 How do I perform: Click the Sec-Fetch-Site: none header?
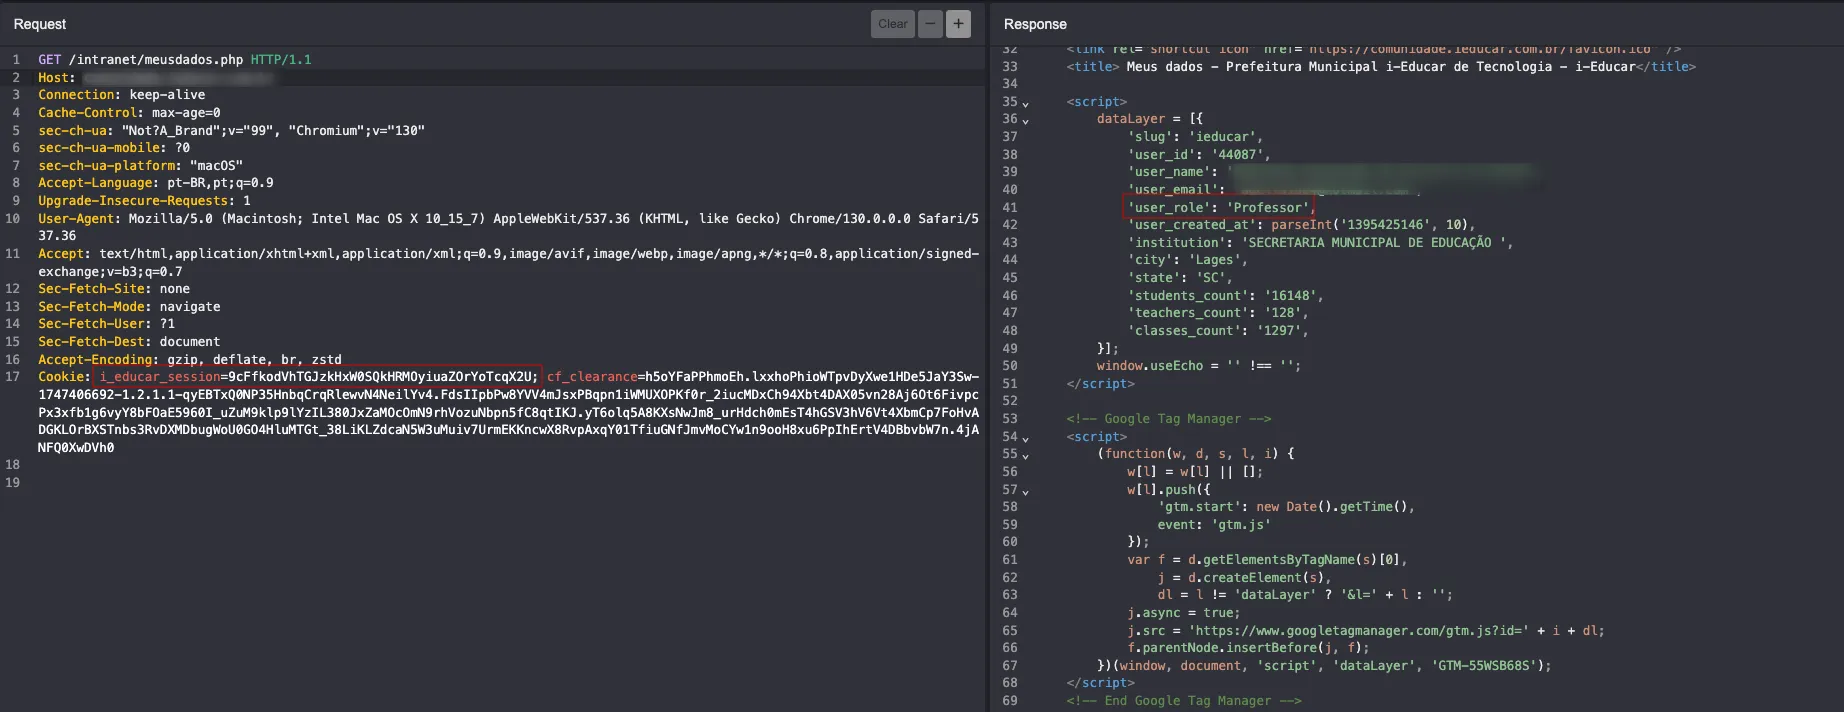point(114,289)
